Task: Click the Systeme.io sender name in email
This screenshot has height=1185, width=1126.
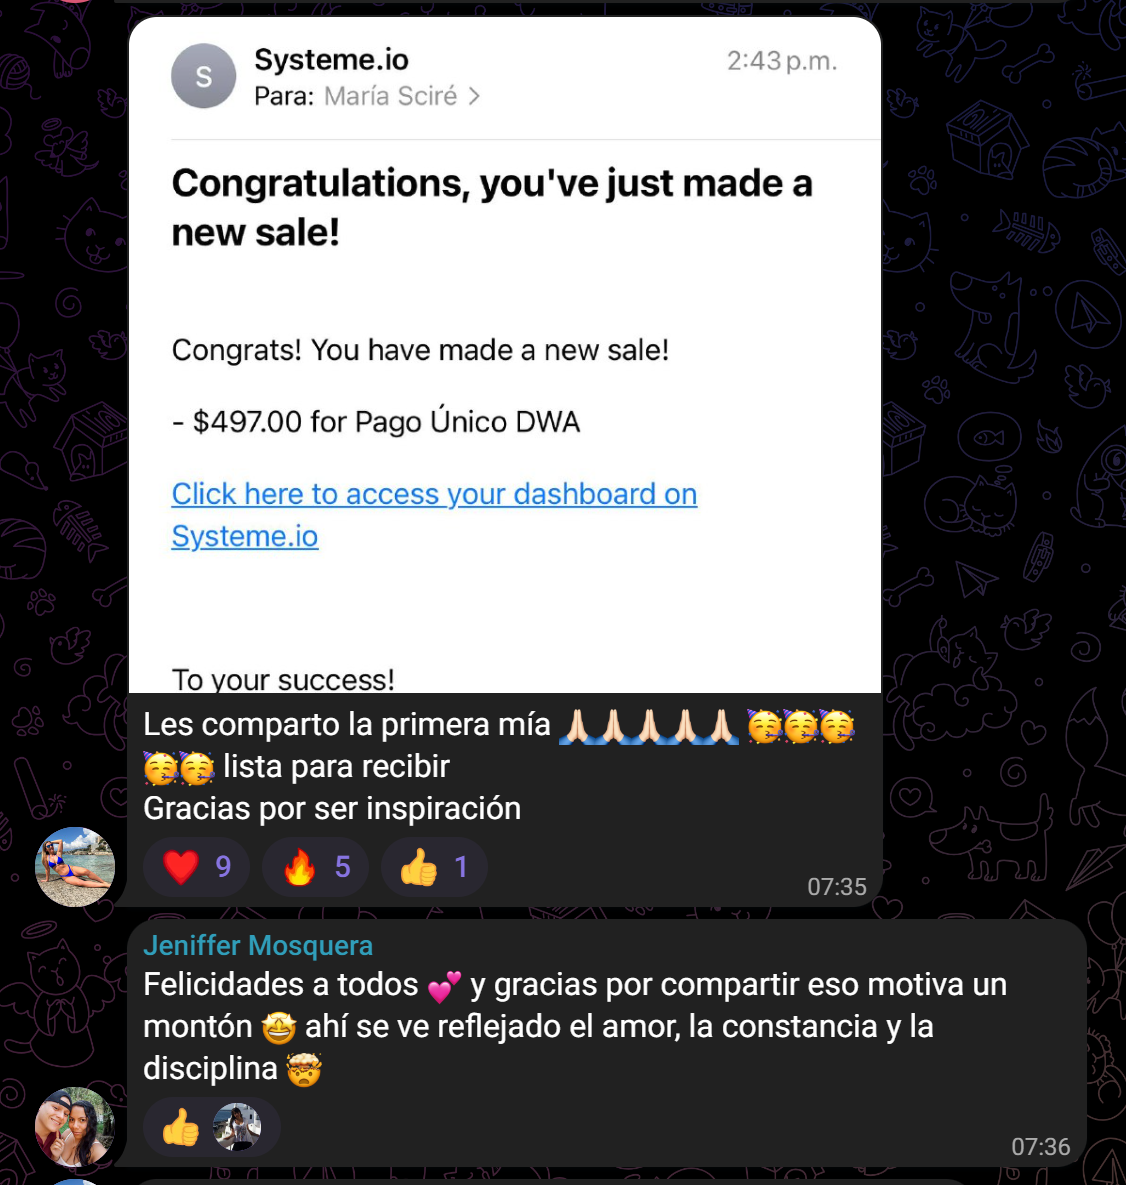Action: click(331, 60)
